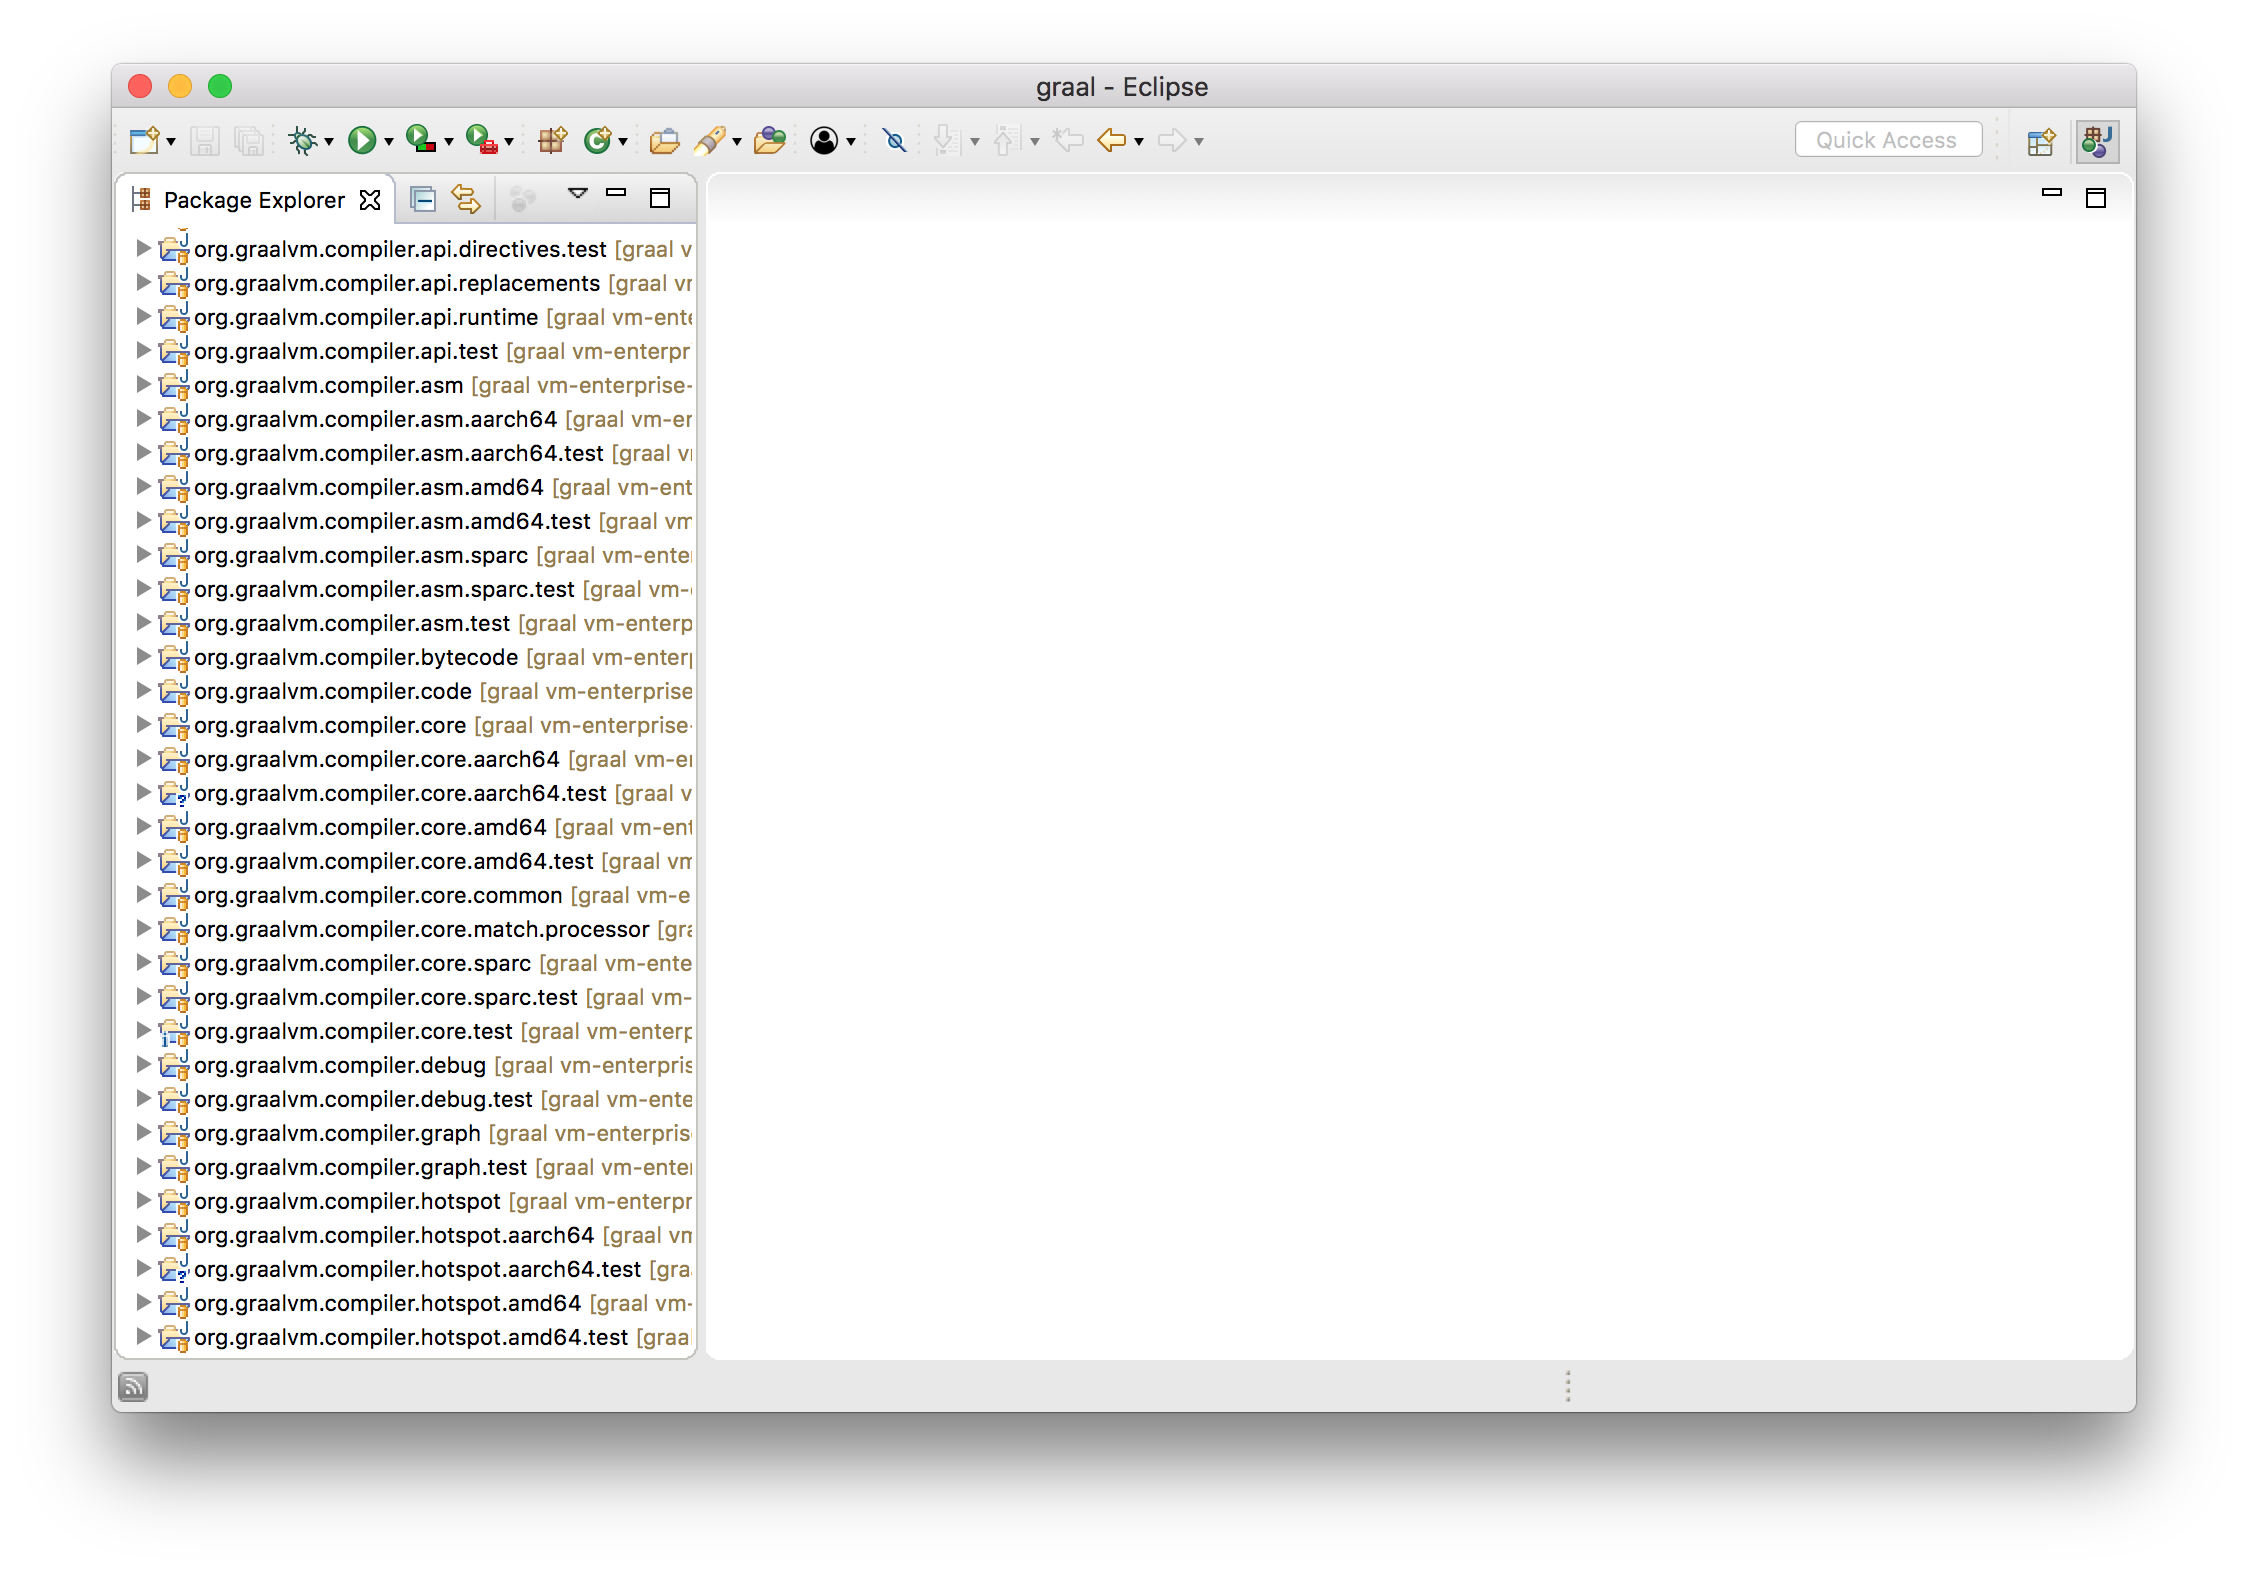The width and height of the screenshot is (2248, 1572).
Task: Open Package Explorer view menu
Action: pyautogui.click(x=581, y=200)
